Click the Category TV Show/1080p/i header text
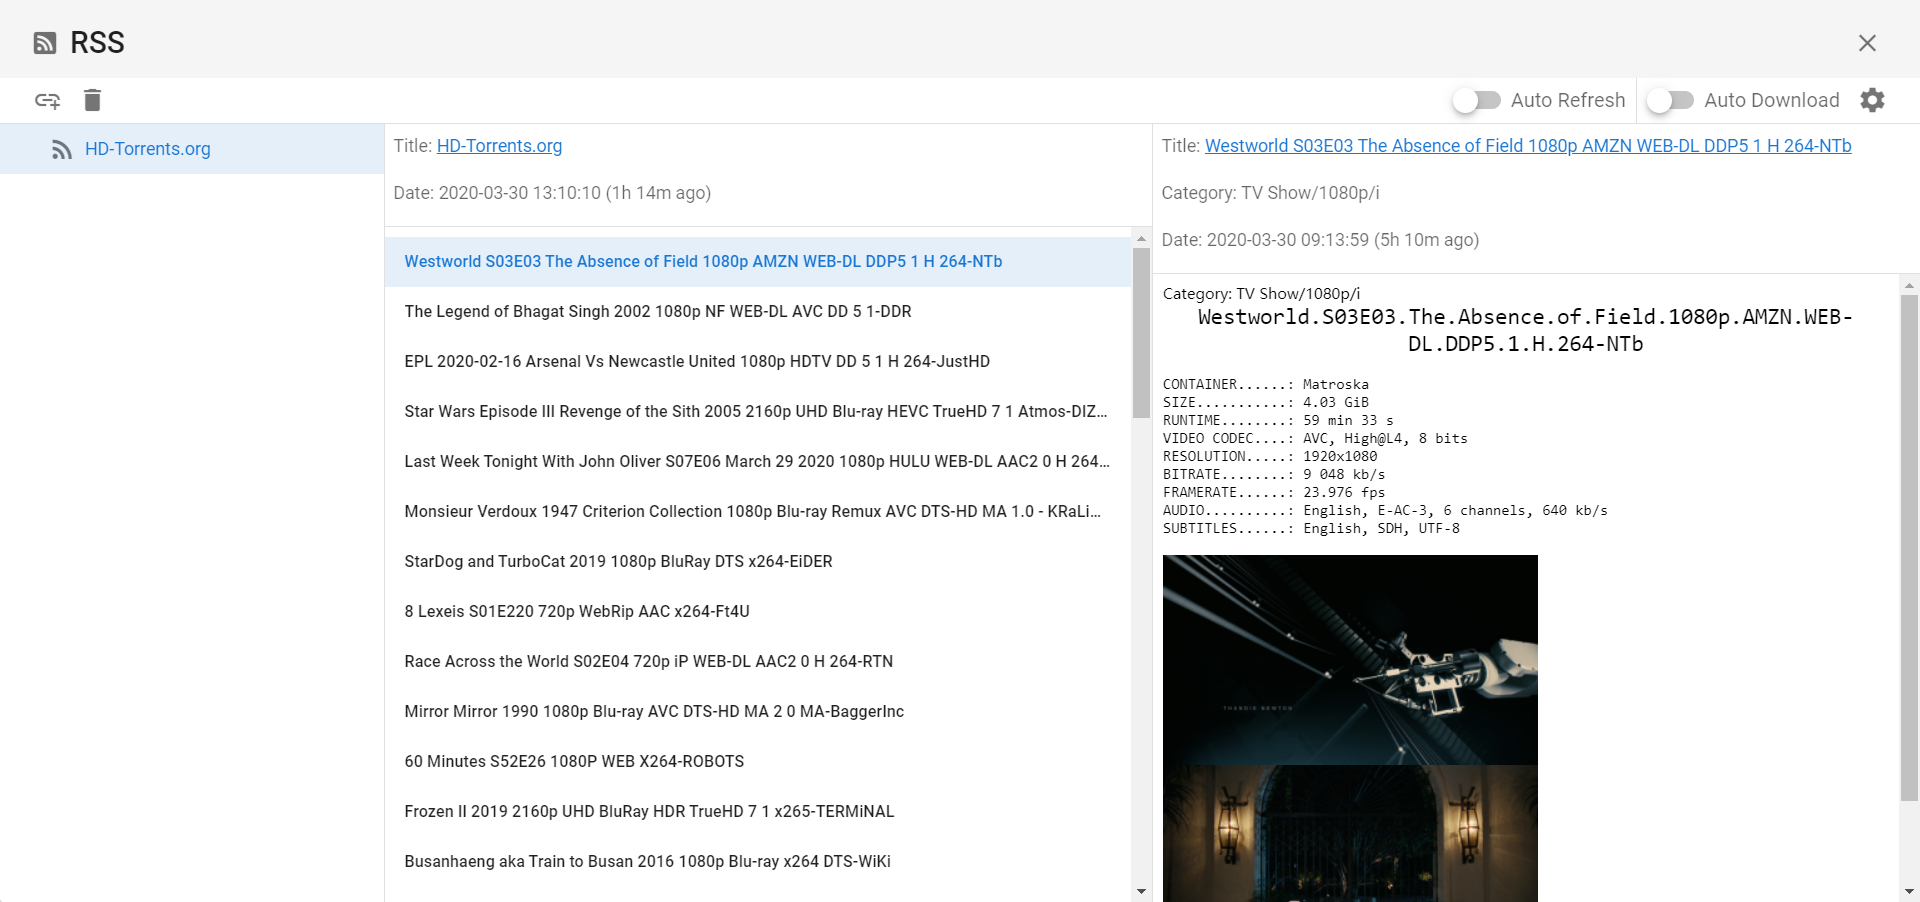The width and height of the screenshot is (1920, 902). (x=1270, y=193)
